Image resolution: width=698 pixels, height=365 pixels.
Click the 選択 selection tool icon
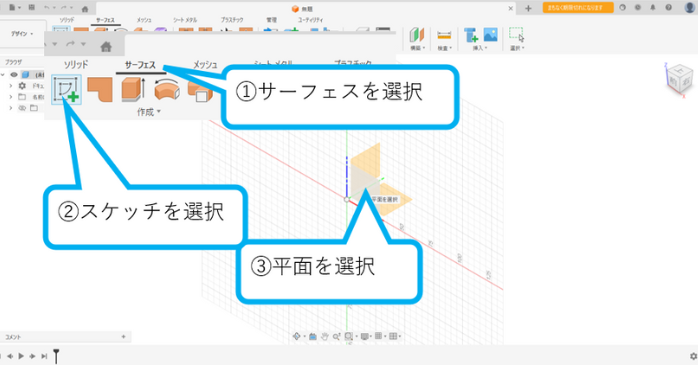click(516, 35)
